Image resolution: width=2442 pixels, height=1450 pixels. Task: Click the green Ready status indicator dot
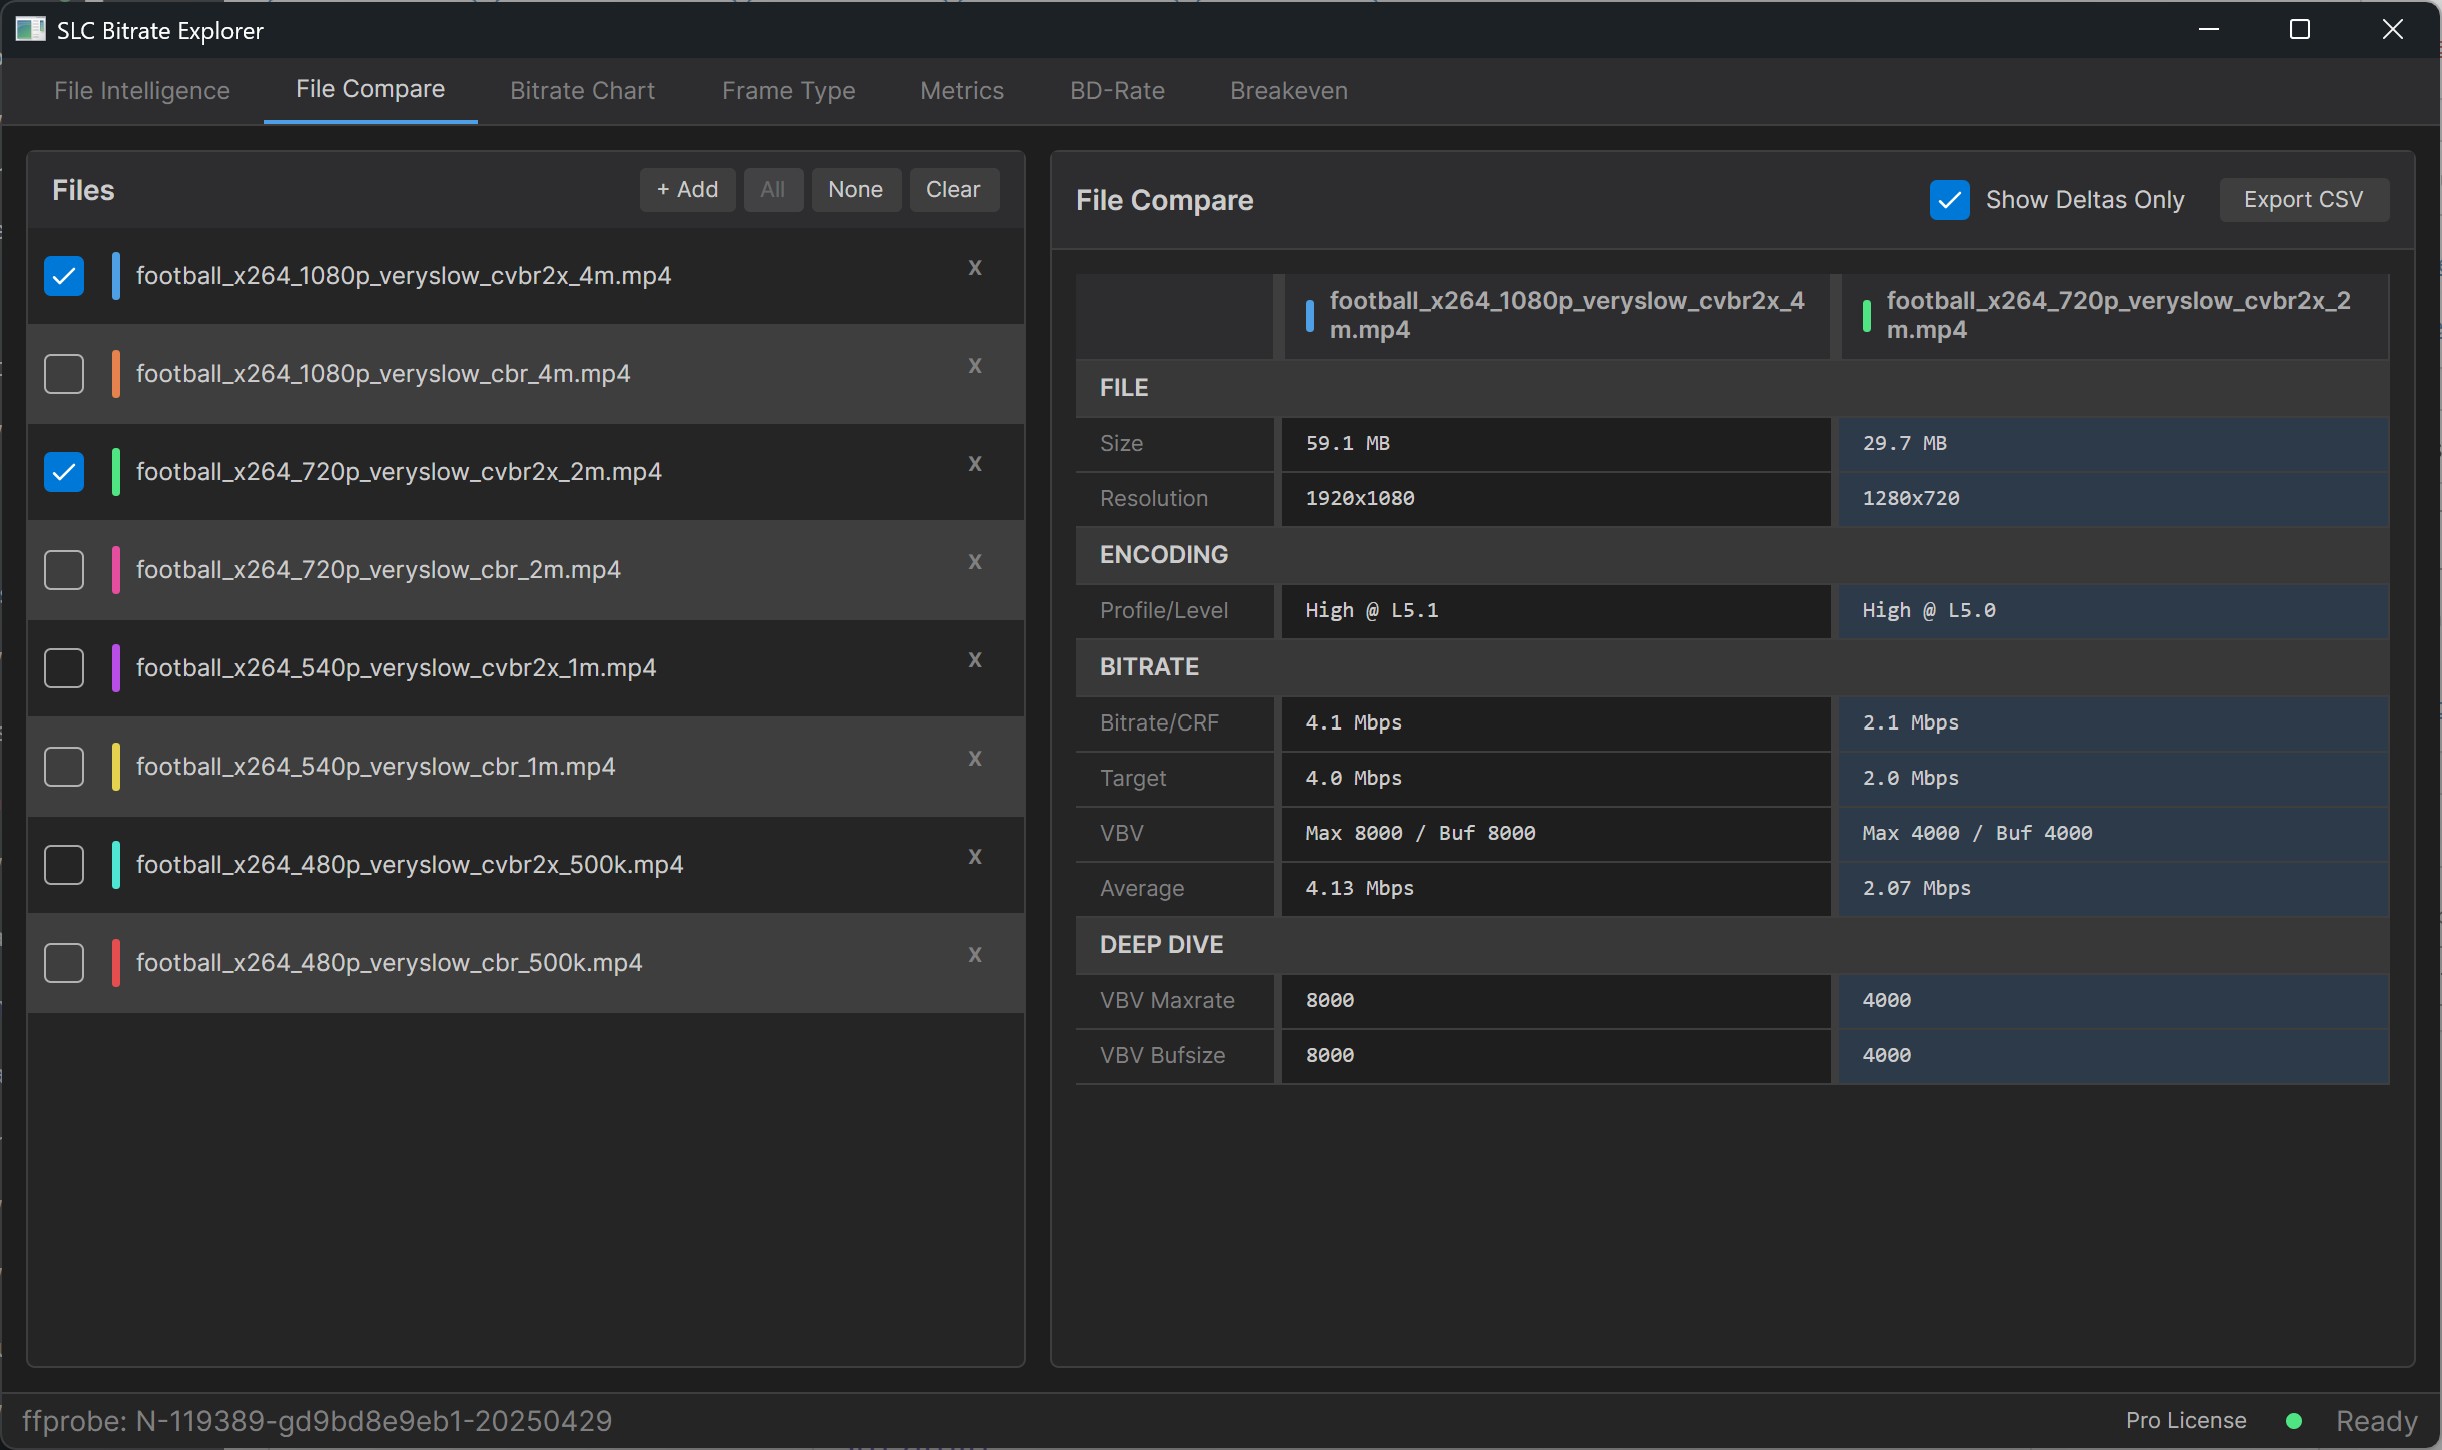pos(2294,1421)
